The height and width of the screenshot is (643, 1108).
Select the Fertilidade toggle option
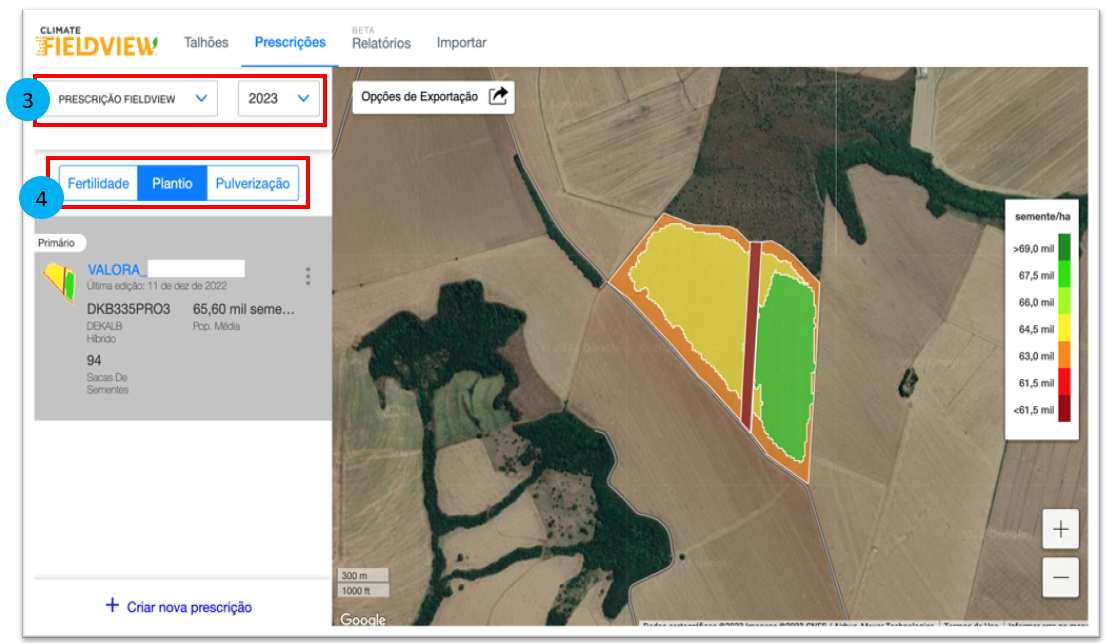(98, 184)
